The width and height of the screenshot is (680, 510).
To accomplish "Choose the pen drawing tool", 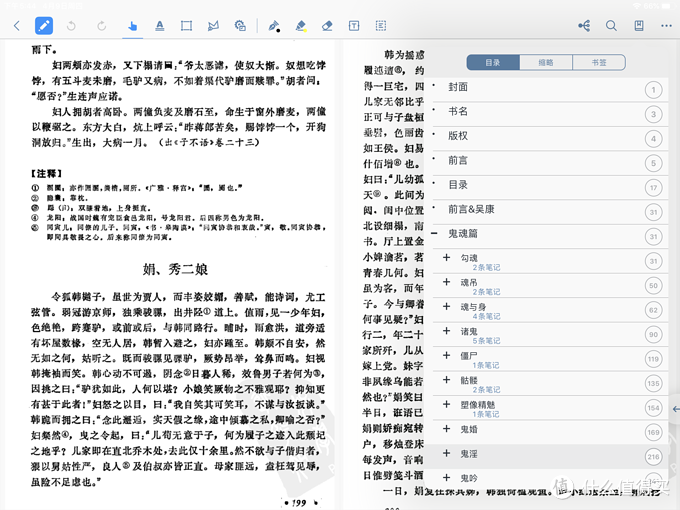I will 274,26.
